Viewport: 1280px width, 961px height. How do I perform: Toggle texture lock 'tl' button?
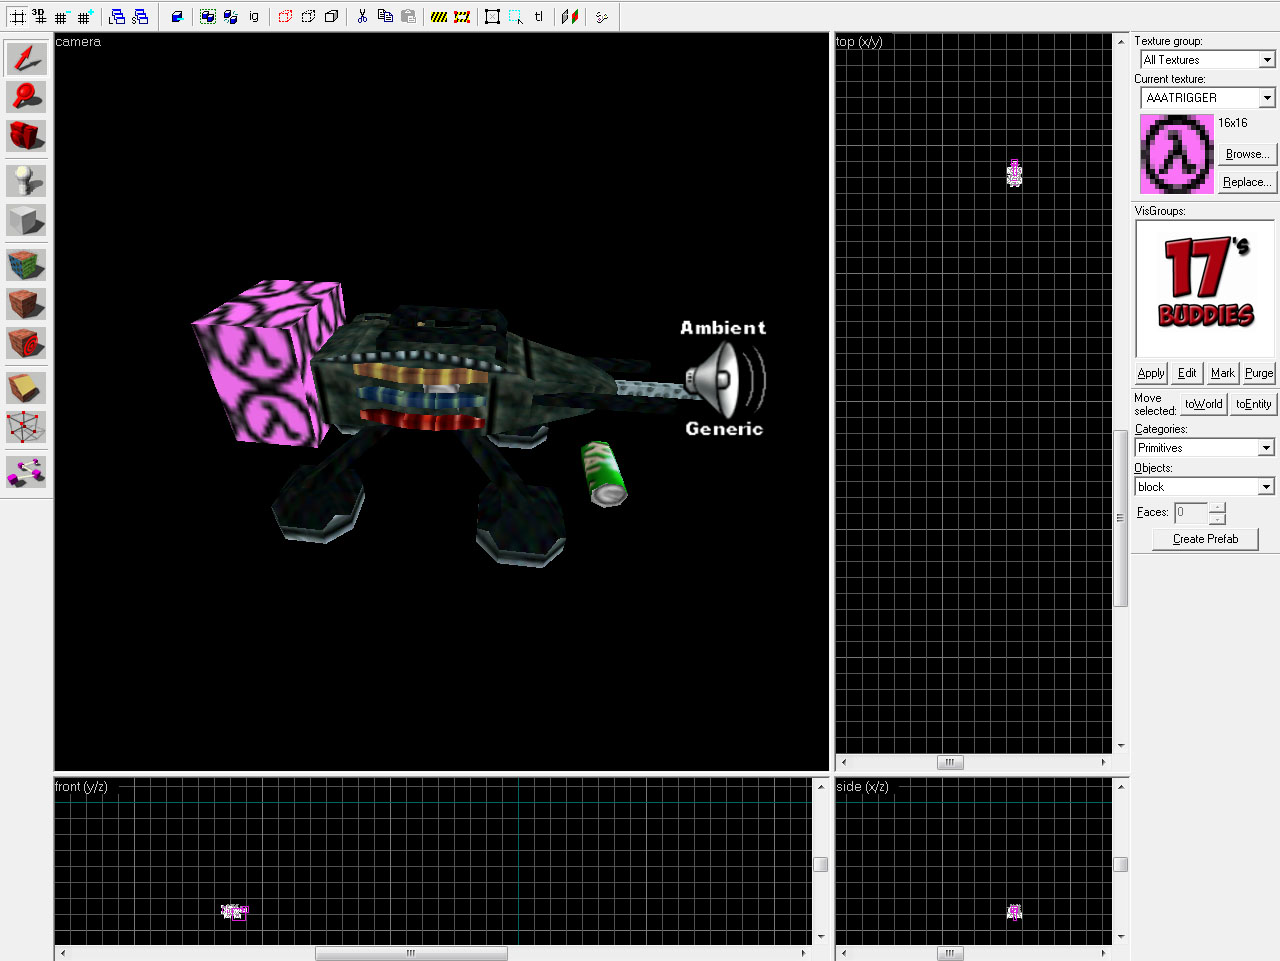pos(538,16)
